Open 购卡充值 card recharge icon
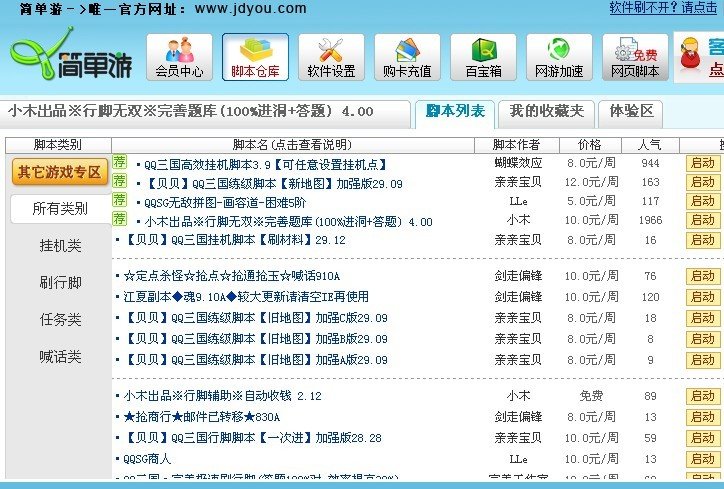The width and height of the screenshot is (724, 489). (x=407, y=57)
